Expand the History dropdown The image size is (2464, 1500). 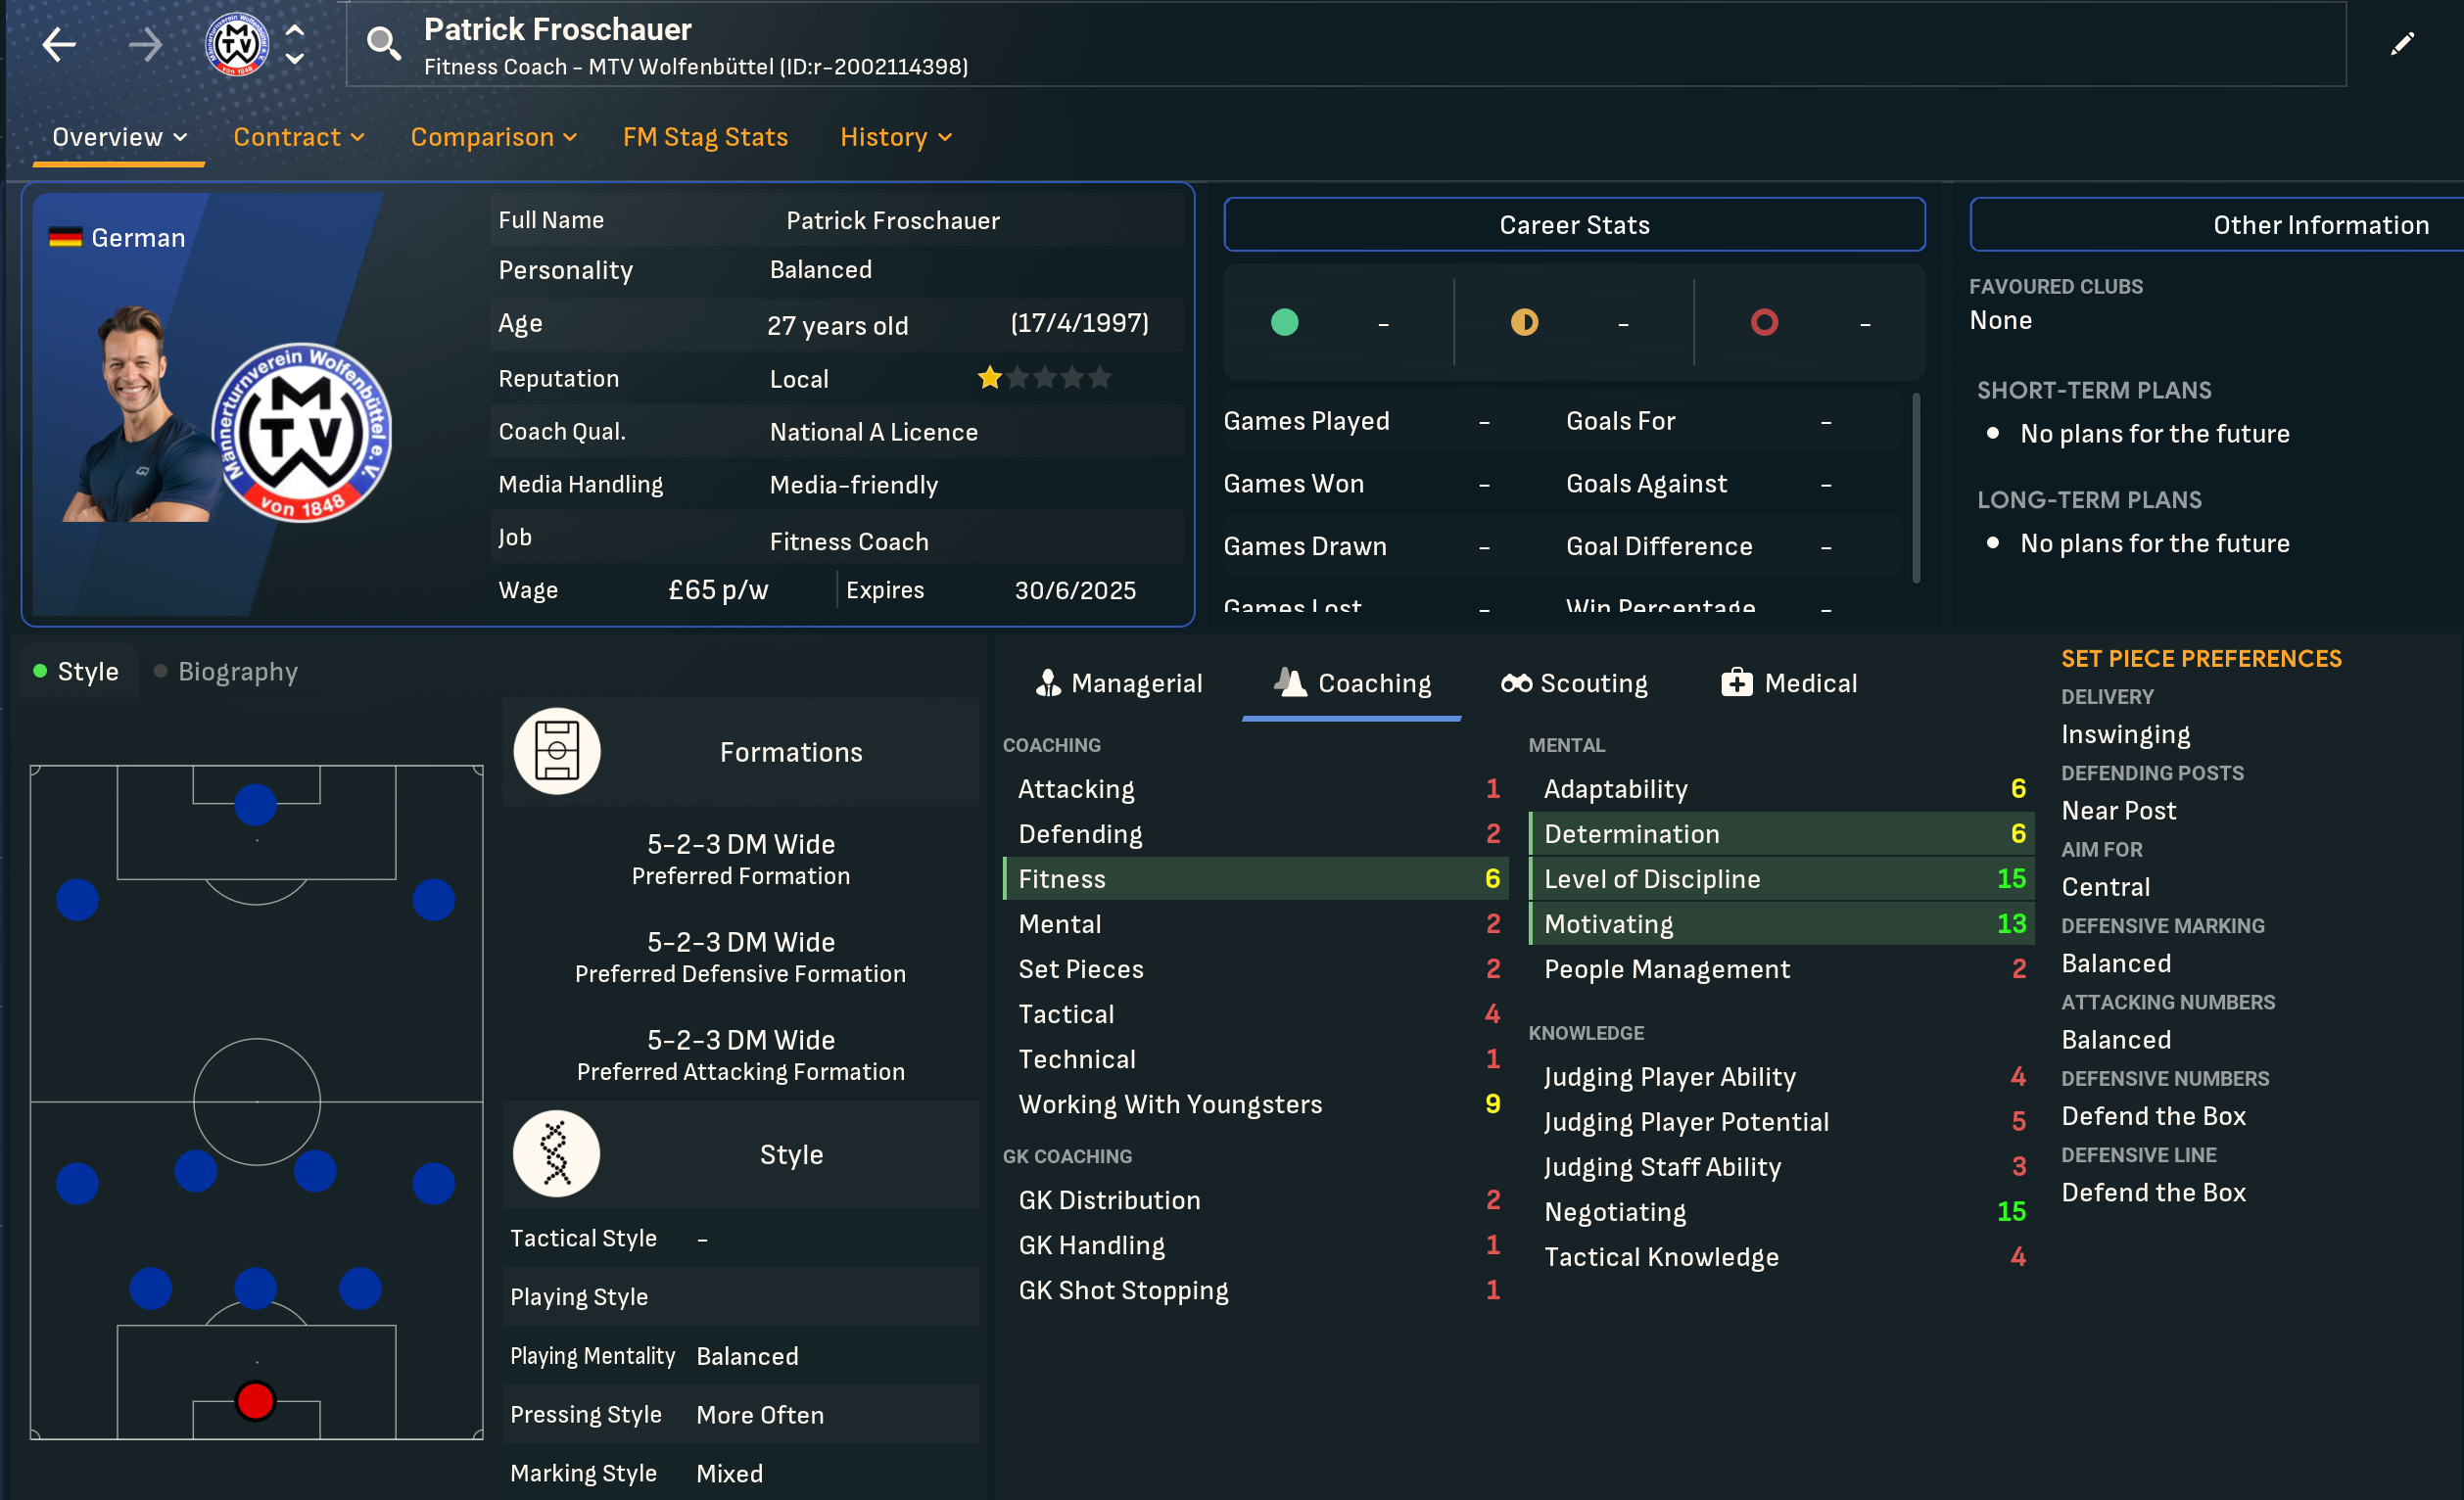(895, 137)
